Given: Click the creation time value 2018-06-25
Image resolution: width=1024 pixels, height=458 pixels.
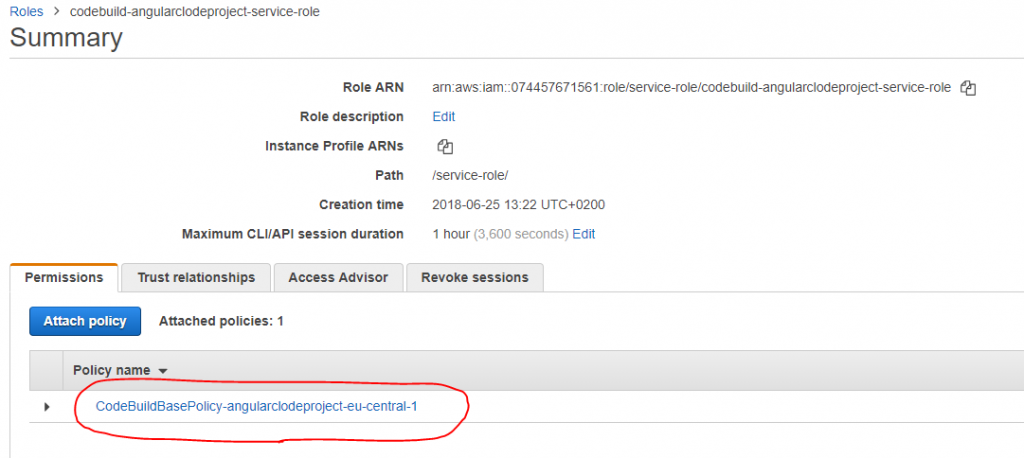Looking at the screenshot, I should click(x=518, y=205).
